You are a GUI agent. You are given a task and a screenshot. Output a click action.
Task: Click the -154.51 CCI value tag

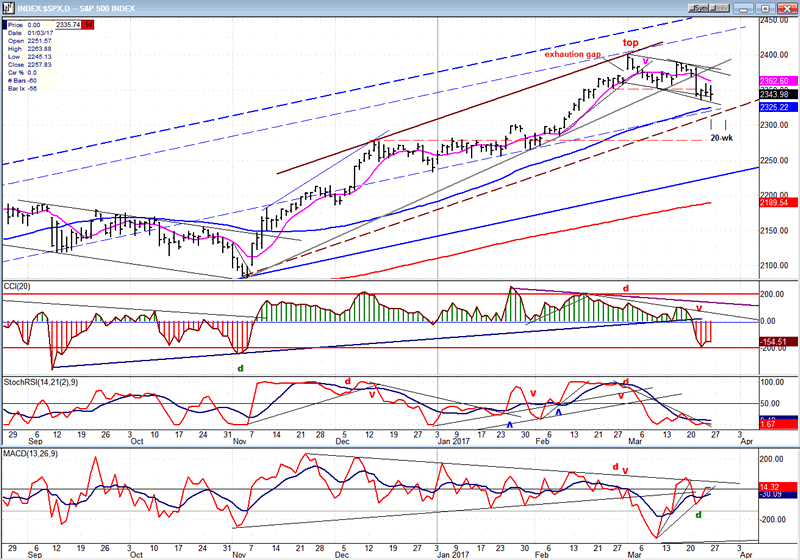pyautogui.click(x=776, y=342)
